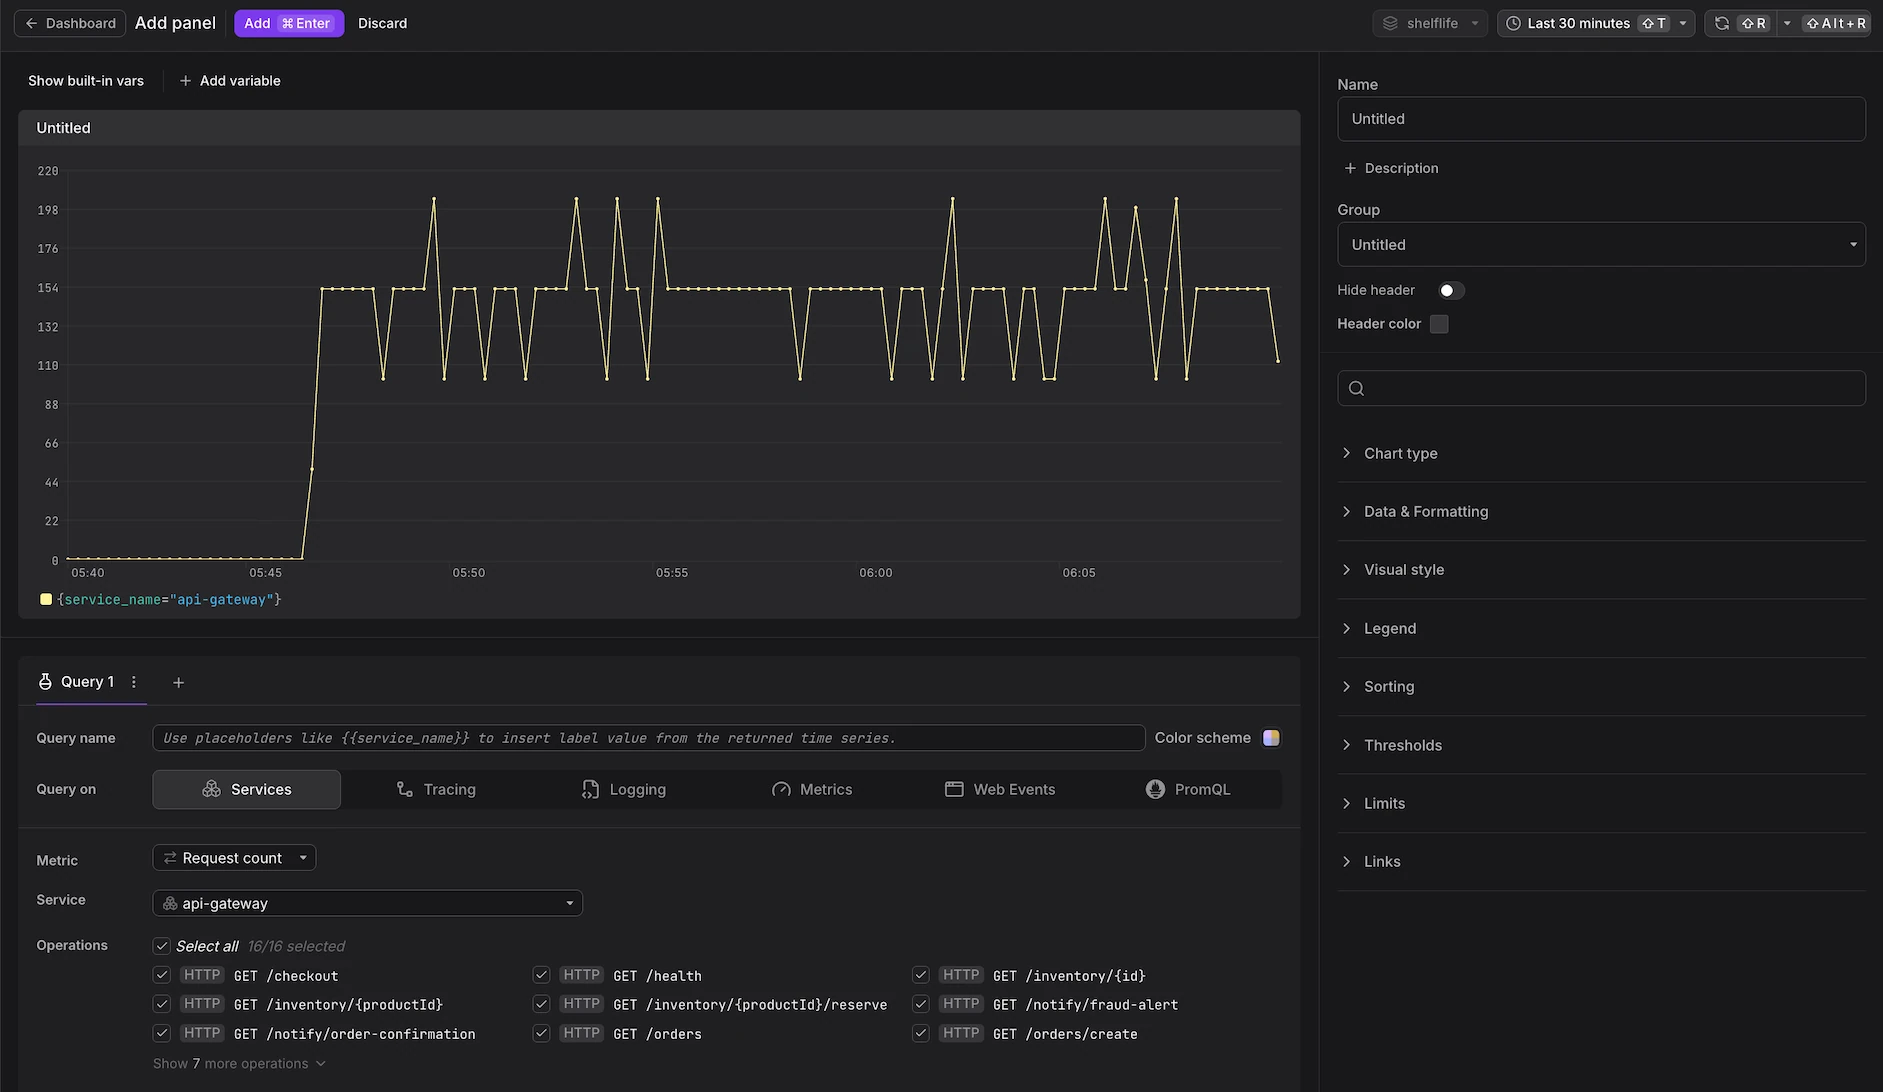Viewport: 1883px width, 1092px height.
Task: Uncheck GET /orders/create operation
Action: [x=921, y=1033]
